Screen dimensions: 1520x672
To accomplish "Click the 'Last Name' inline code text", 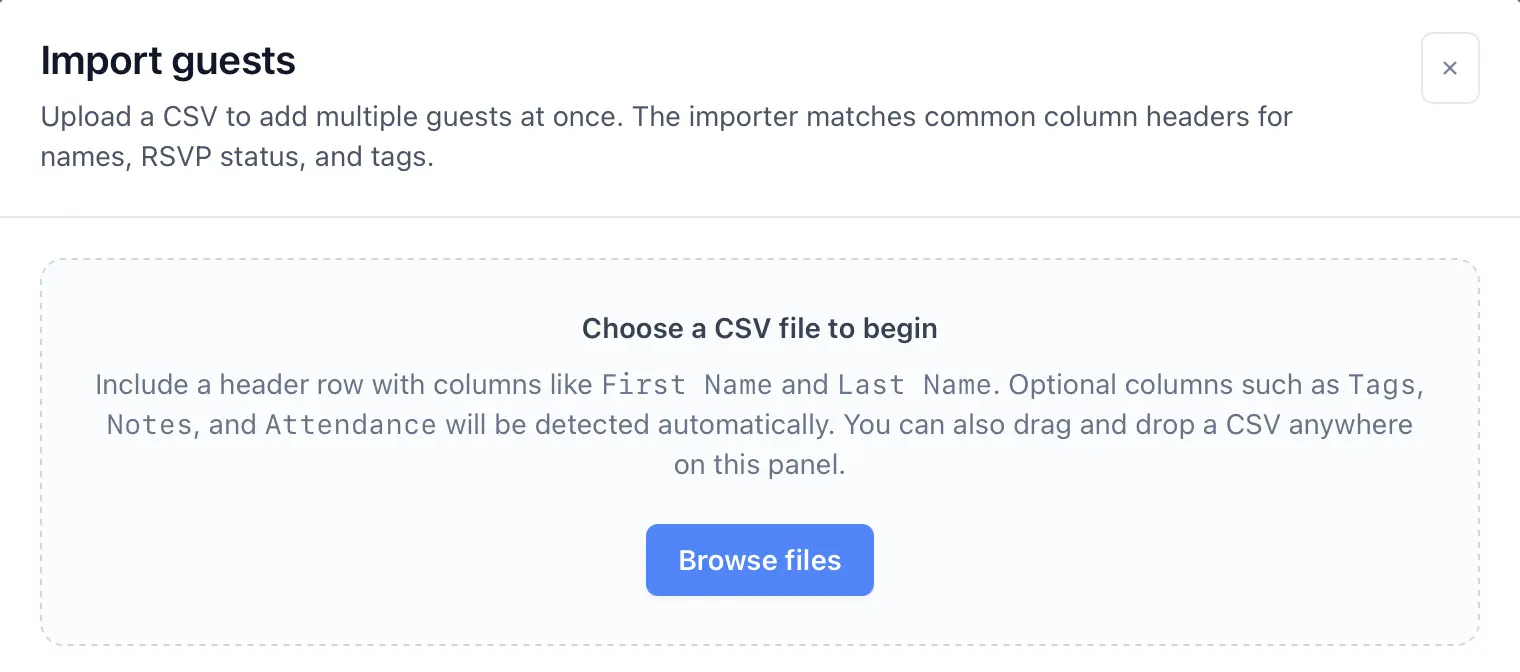I will [x=912, y=385].
